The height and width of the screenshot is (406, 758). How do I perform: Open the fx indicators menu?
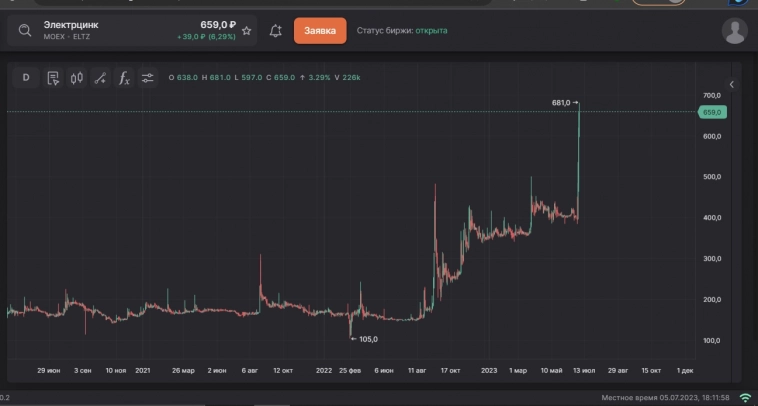click(x=124, y=77)
